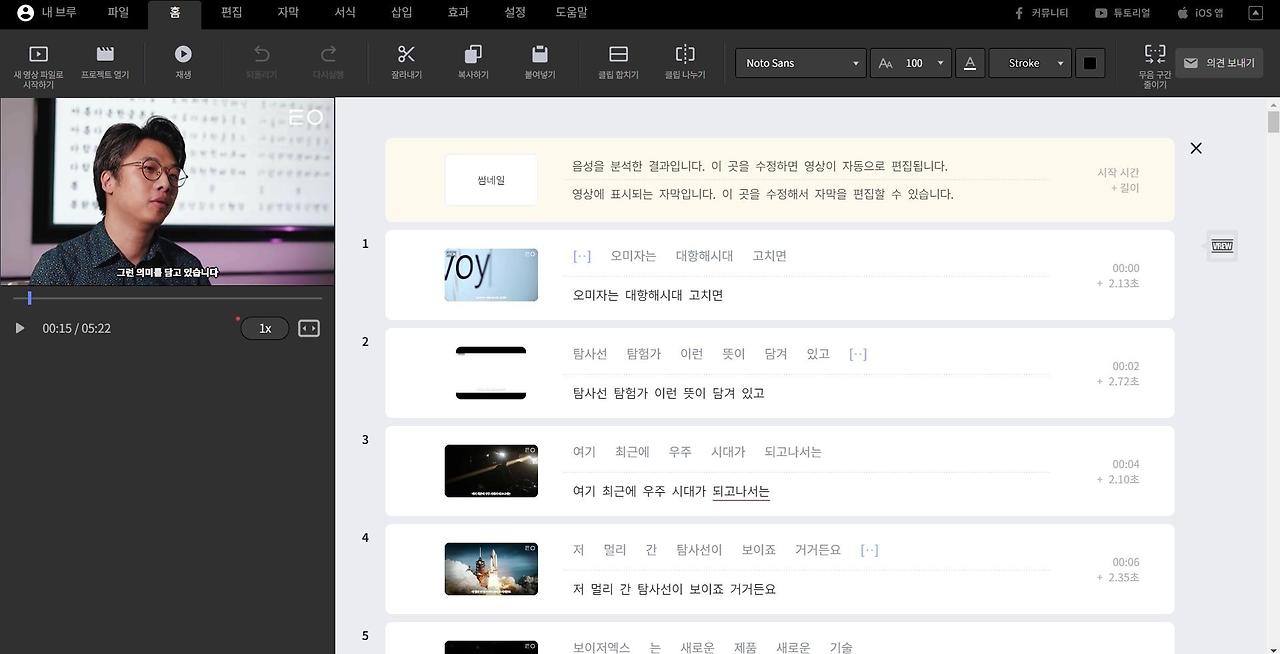Open the 1x playback speed selector
This screenshot has height=654, width=1280.
[x=265, y=328]
